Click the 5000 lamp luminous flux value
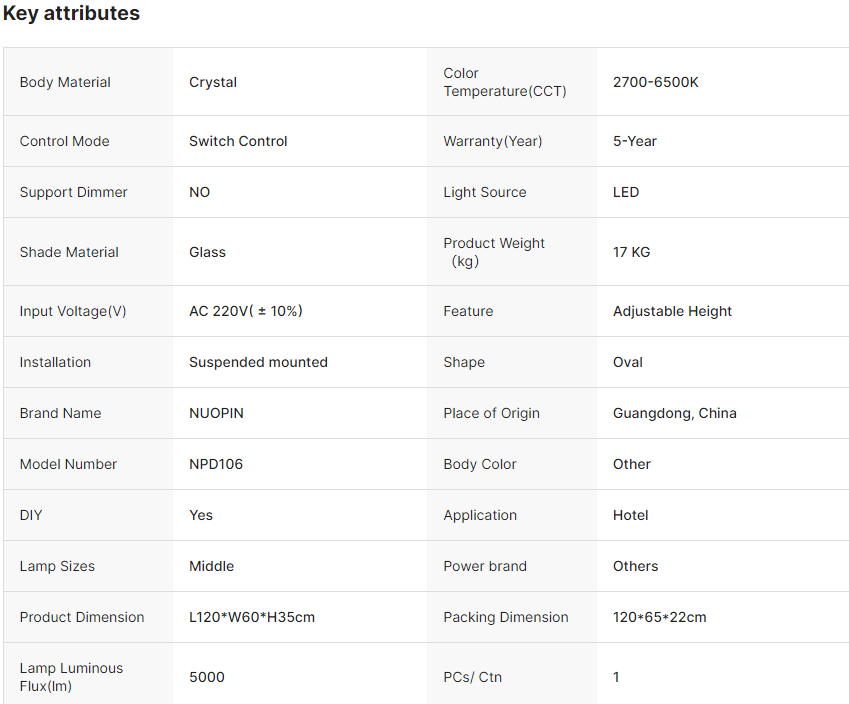849x704 pixels. (207, 677)
